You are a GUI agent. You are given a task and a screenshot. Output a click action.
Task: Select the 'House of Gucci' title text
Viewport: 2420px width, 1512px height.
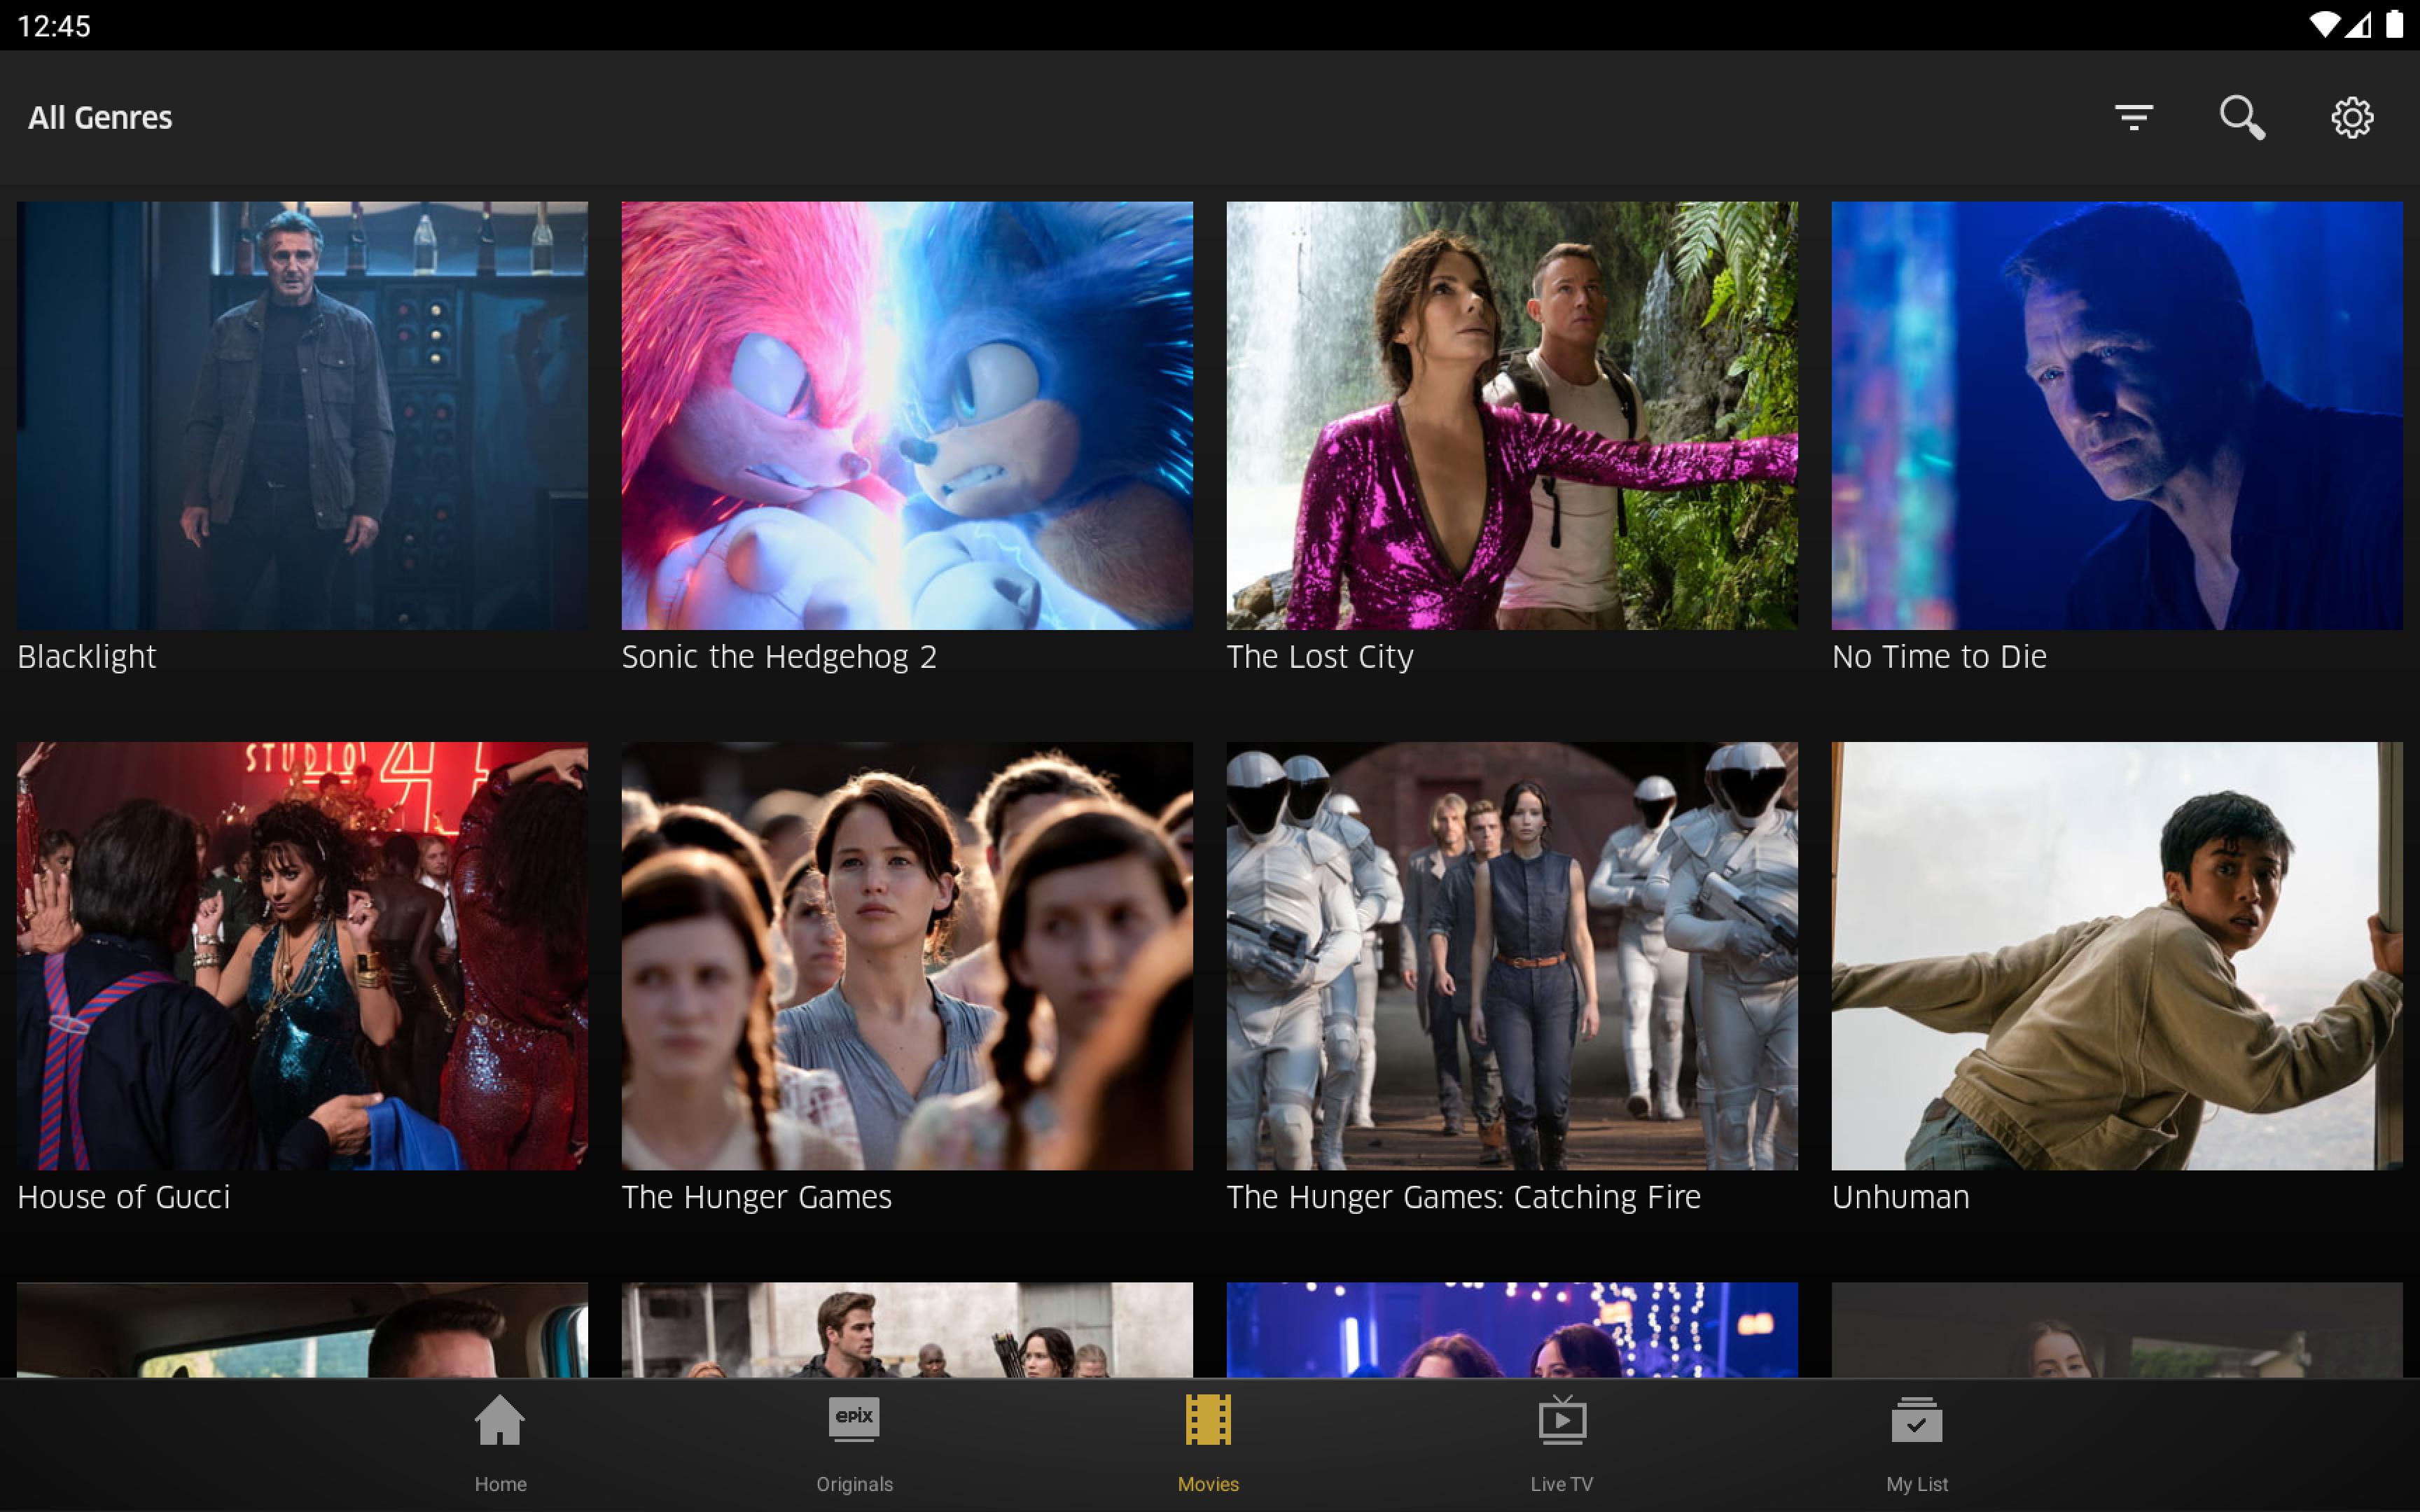[x=124, y=1197]
